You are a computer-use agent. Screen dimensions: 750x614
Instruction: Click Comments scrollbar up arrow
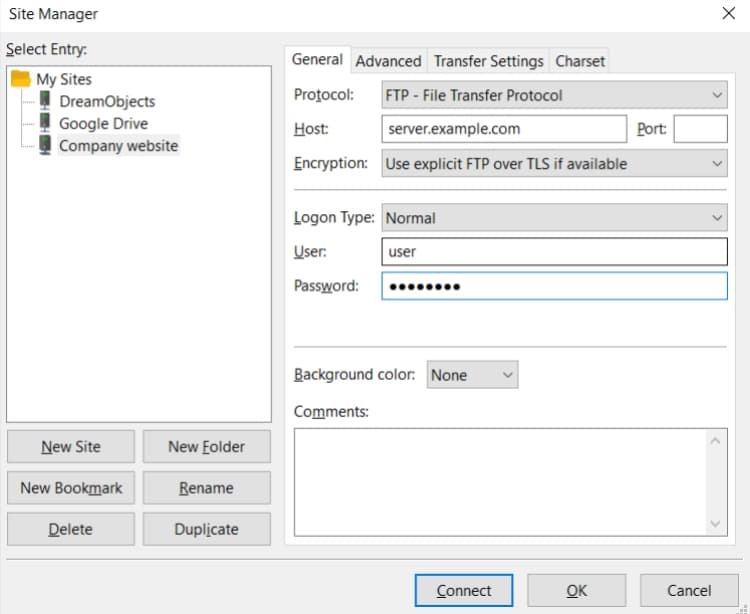pos(716,441)
